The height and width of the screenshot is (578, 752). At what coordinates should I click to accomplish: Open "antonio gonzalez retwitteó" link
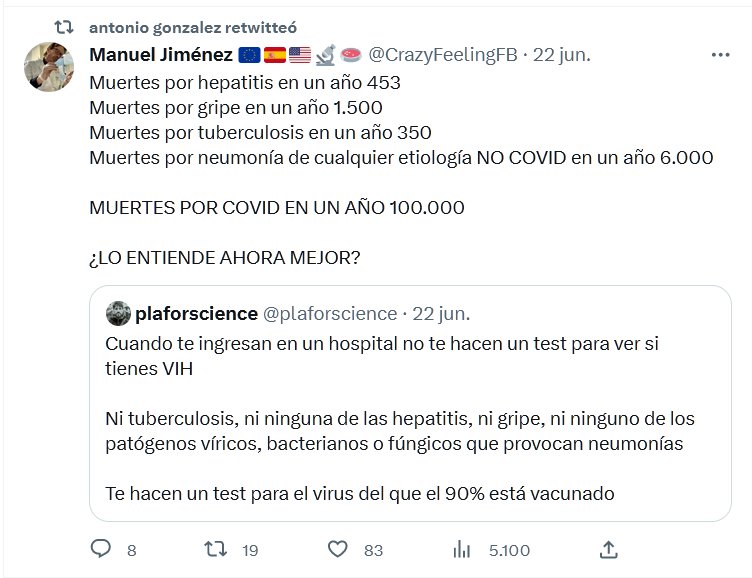(192, 27)
